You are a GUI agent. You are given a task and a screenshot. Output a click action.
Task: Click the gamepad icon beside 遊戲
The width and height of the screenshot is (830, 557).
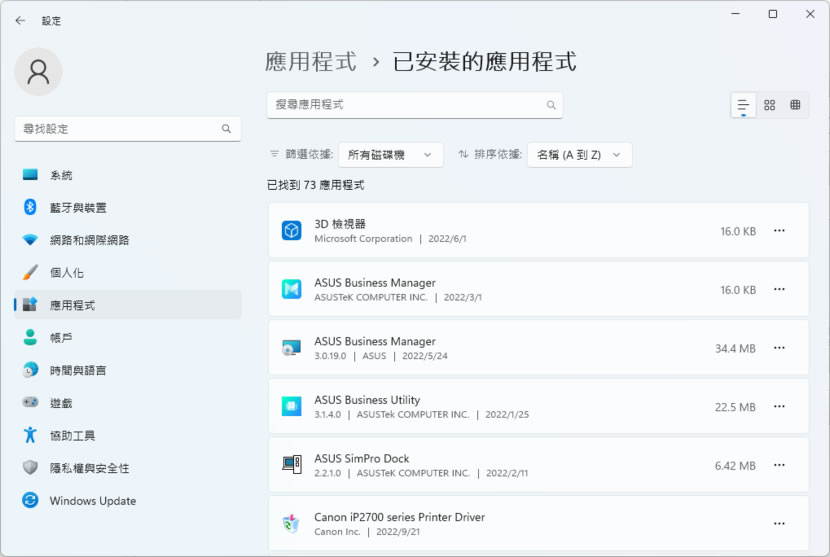click(x=30, y=402)
